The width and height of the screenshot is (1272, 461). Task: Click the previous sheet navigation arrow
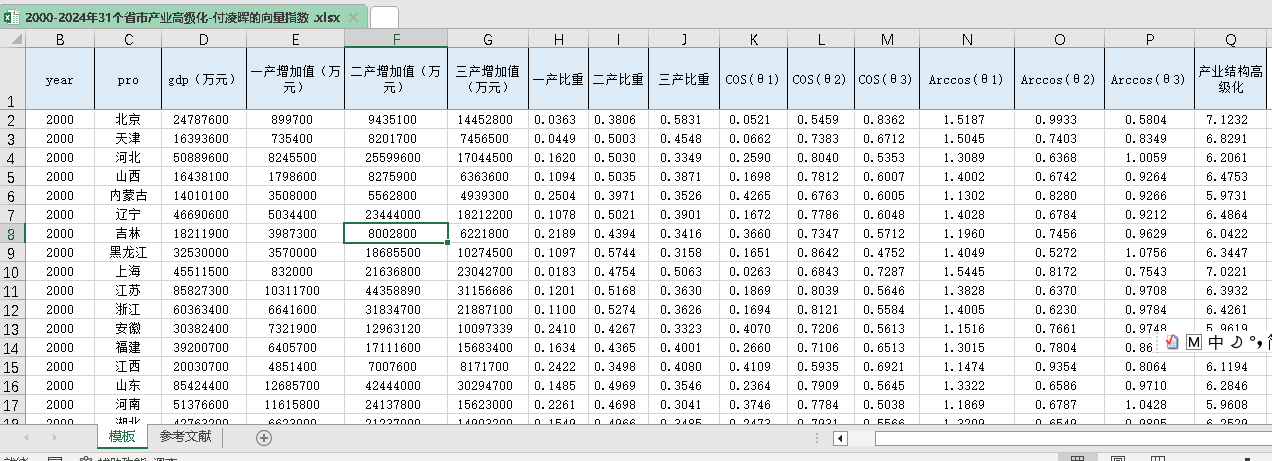[x=26, y=438]
